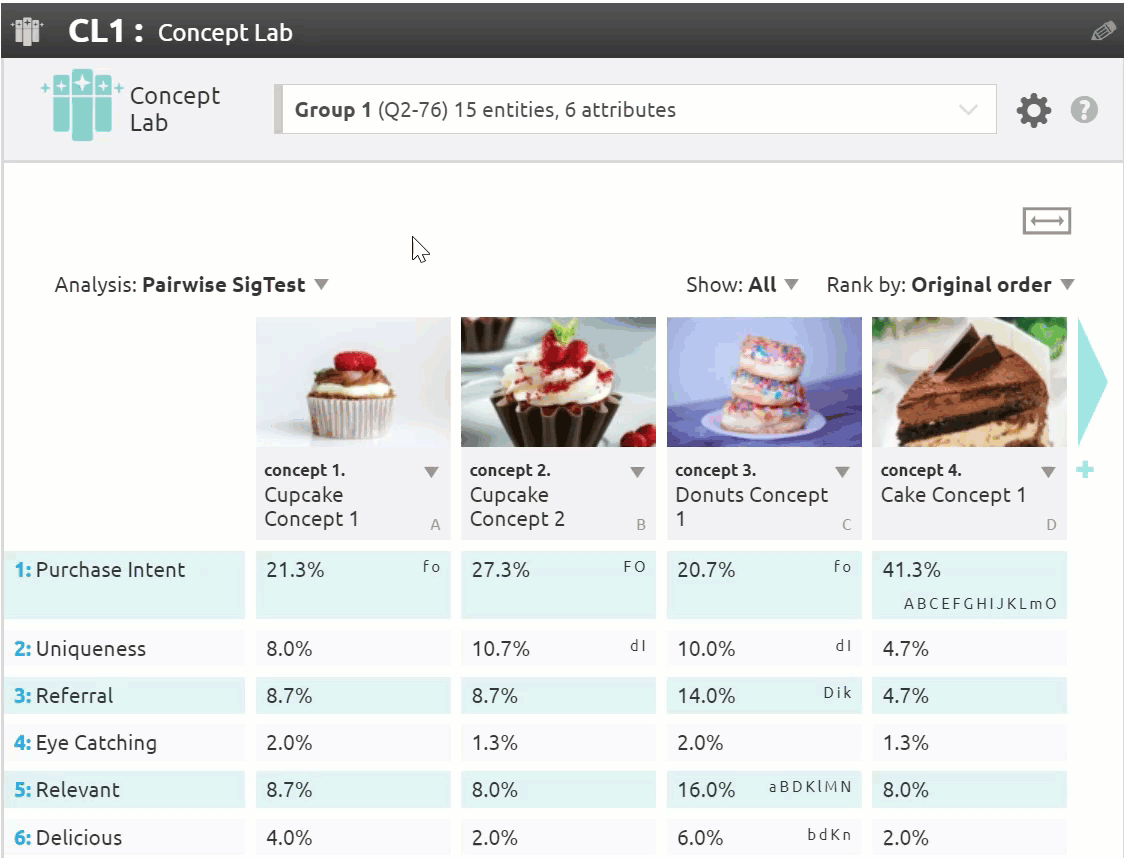The height and width of the screenshot is (858, 1124).
Task: Select the Referral attribute row label
Action: point(75,696)
